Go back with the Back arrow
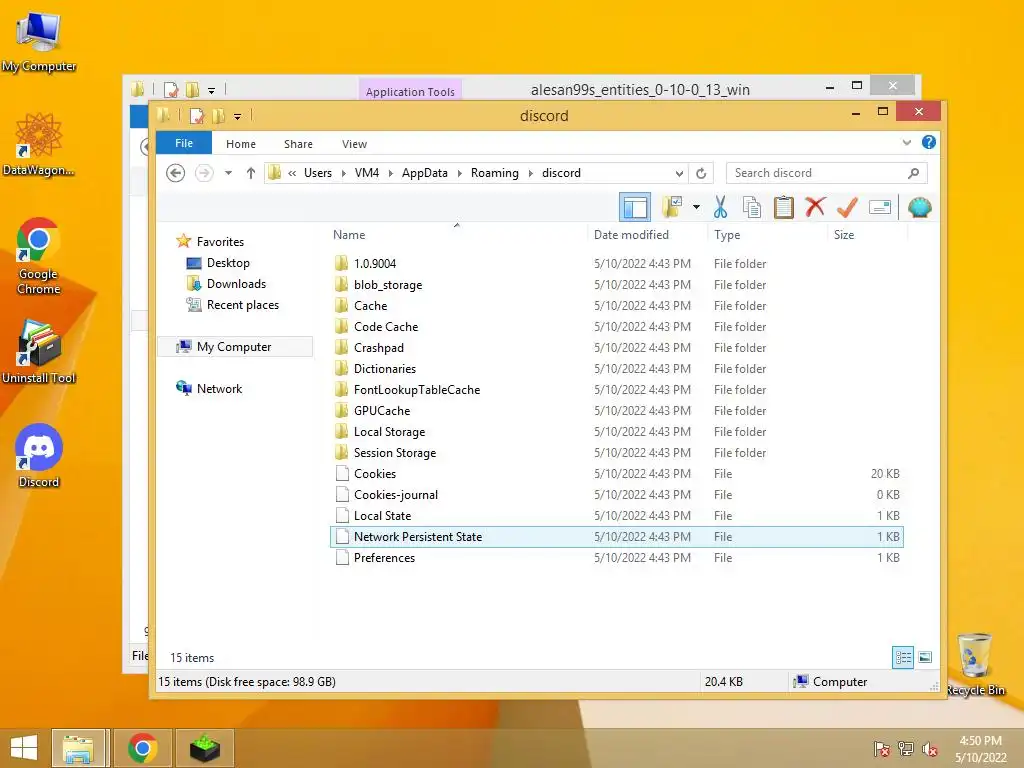The width and height of the screenshot is (1024, 768). [x=175, y=173]
